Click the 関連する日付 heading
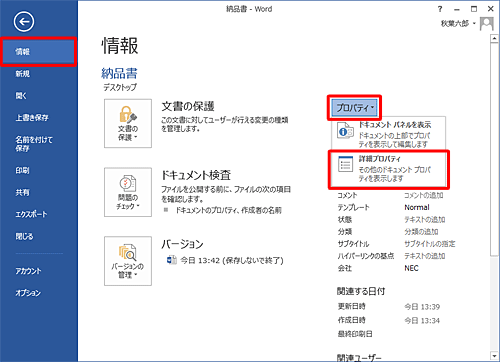Viewport: 500px width, 362px height. tap(361, 291)
